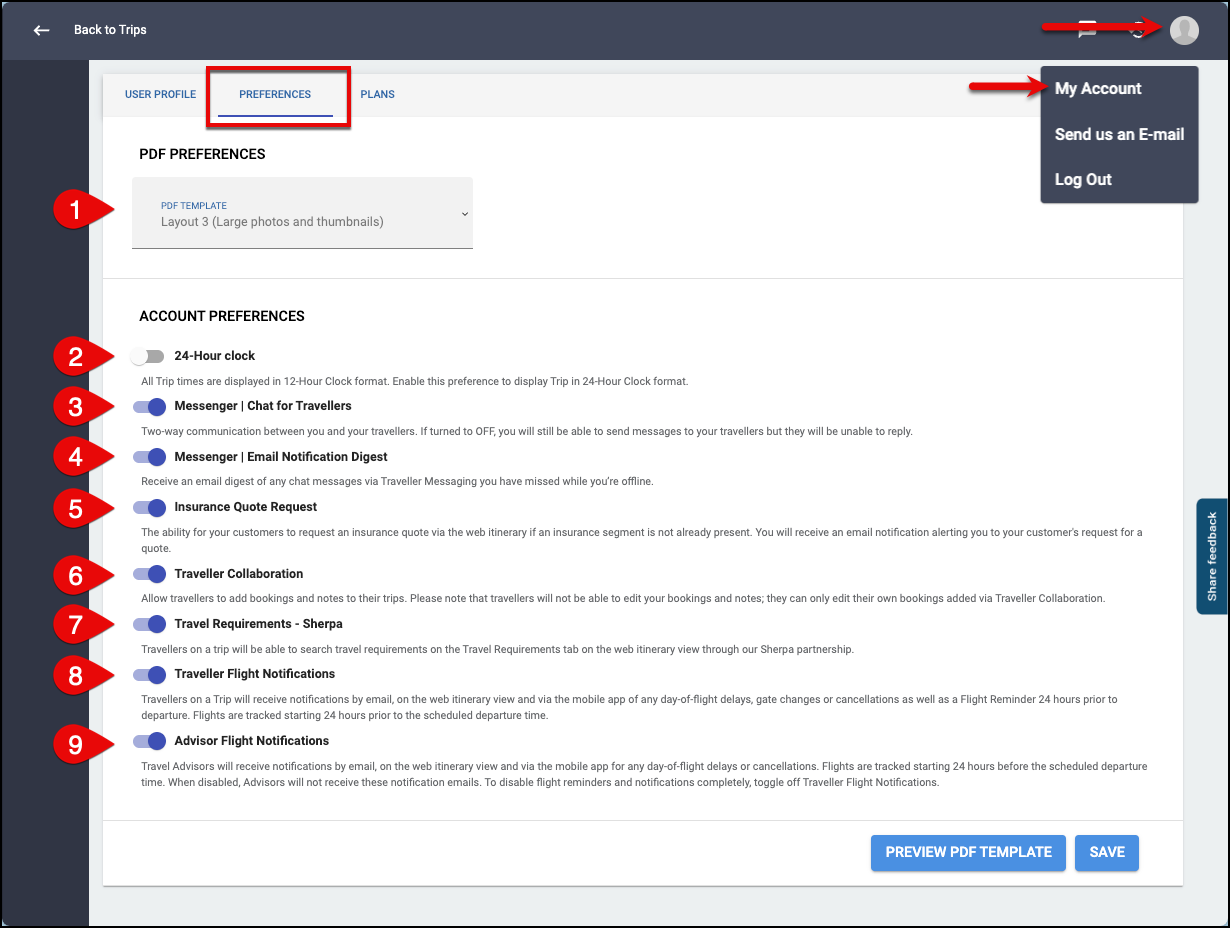
Task: Click the back arrow icon
Action: (x=41, y=30)
